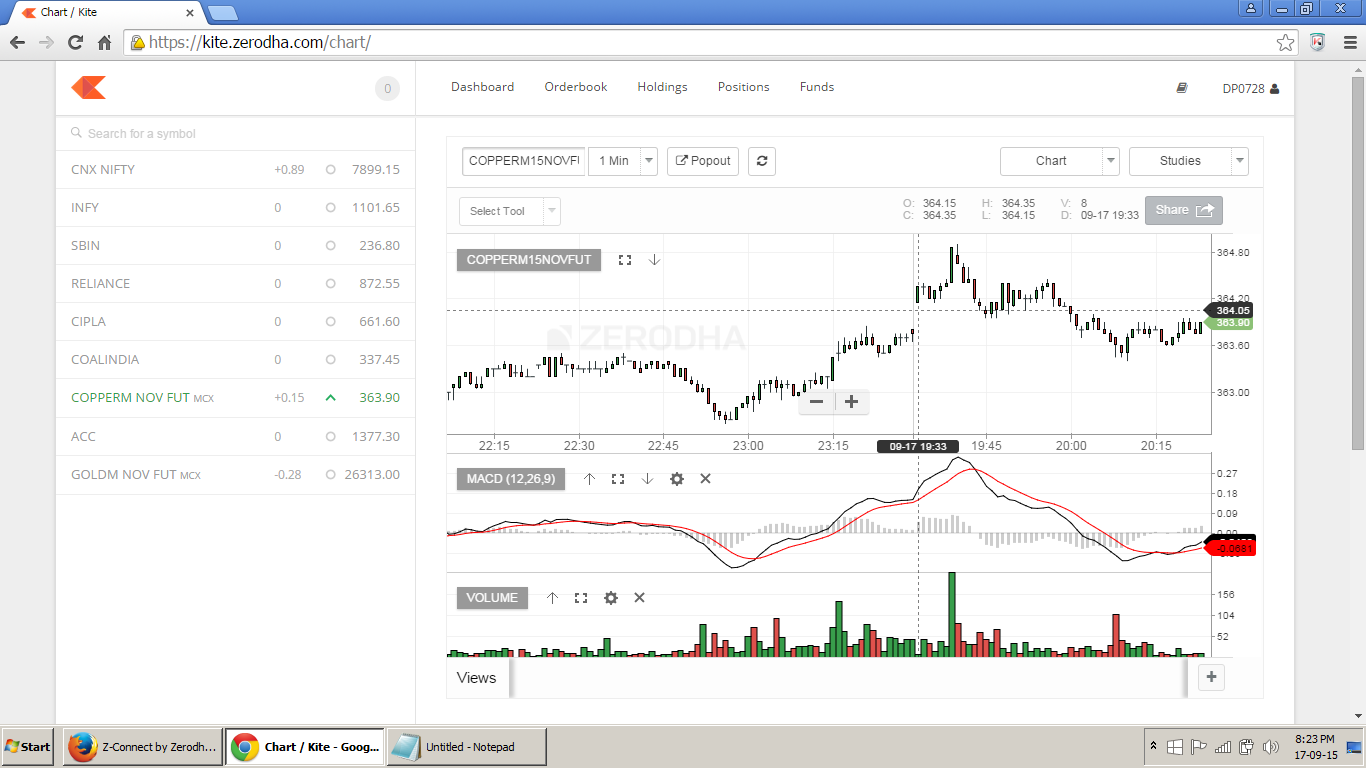Screen dimensions: 1366x768
Task: Select COPPERM NOV FUT in watchlist
Action: point(235,398)
